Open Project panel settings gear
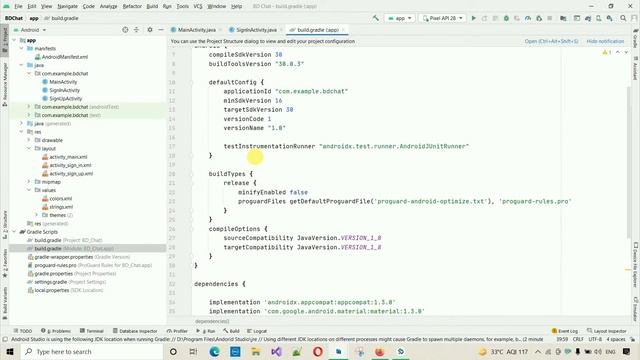640x360 pixels. coord(150,30)
